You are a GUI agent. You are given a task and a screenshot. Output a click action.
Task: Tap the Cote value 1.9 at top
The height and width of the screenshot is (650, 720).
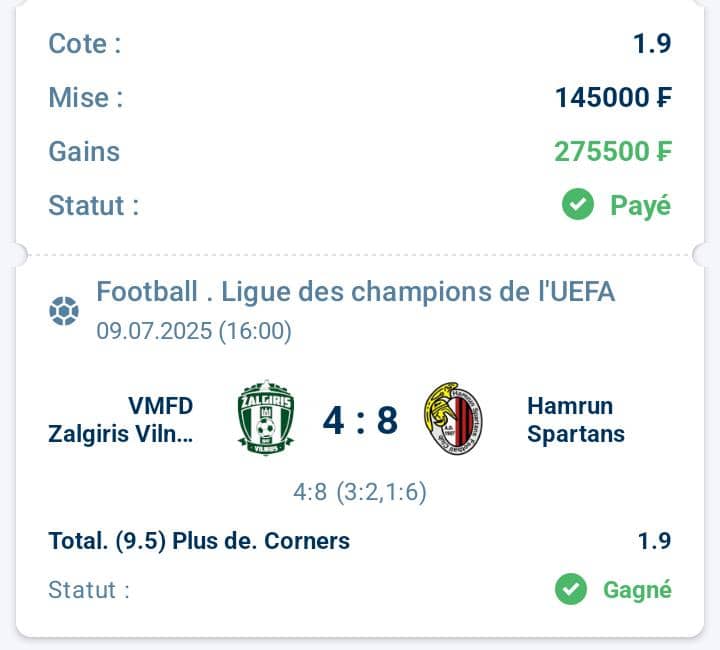click(x=652, y=44)
